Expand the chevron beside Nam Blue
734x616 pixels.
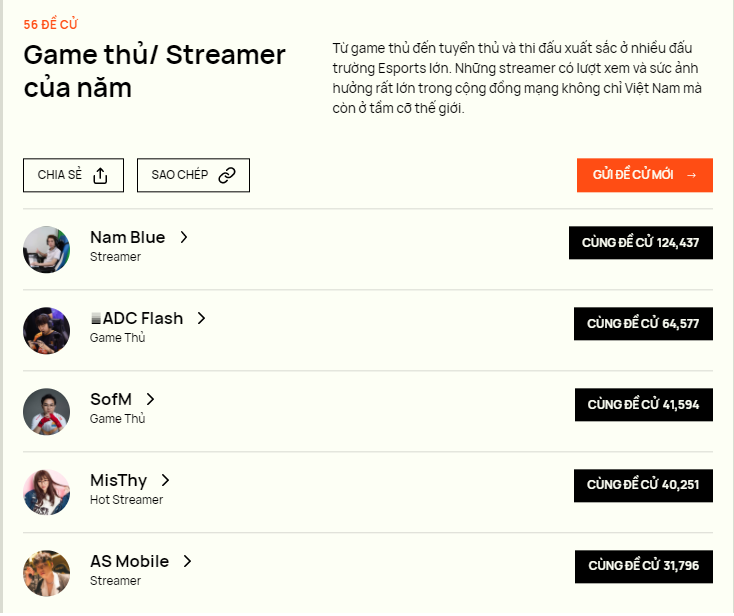(x=184, y=237)
